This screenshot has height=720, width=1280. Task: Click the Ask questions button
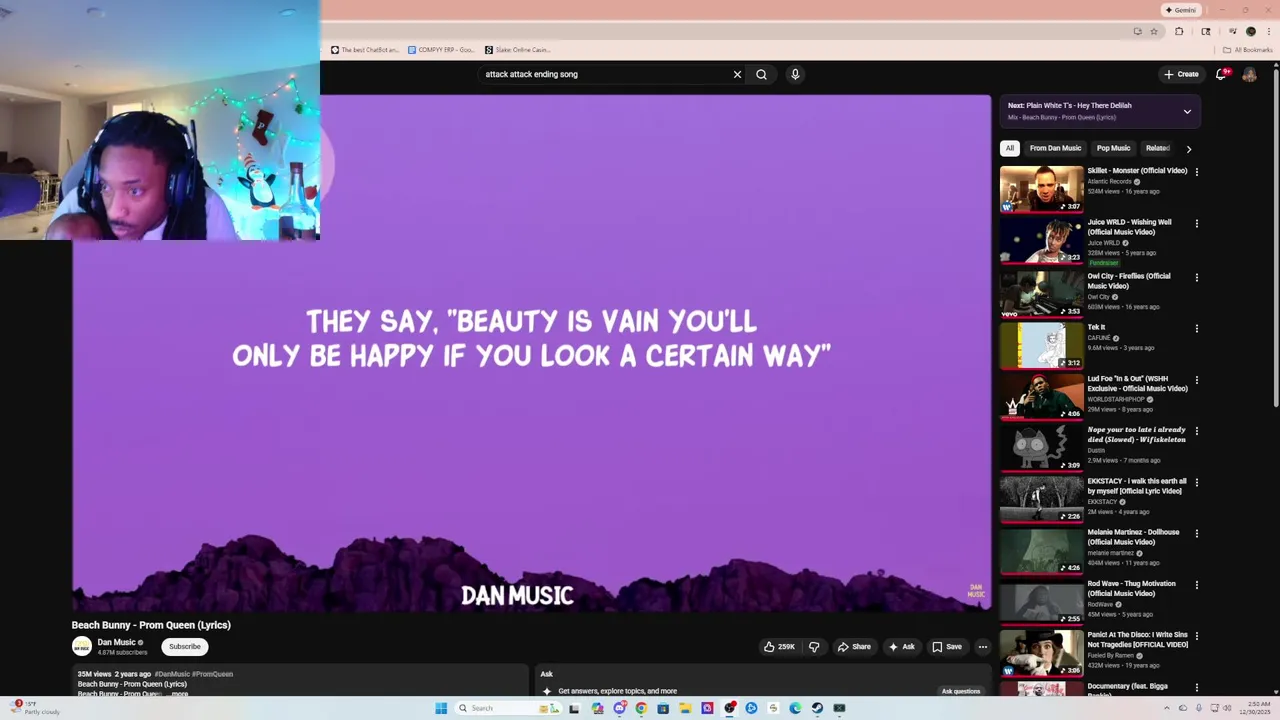pyautogui.click(x=961, y=691)
